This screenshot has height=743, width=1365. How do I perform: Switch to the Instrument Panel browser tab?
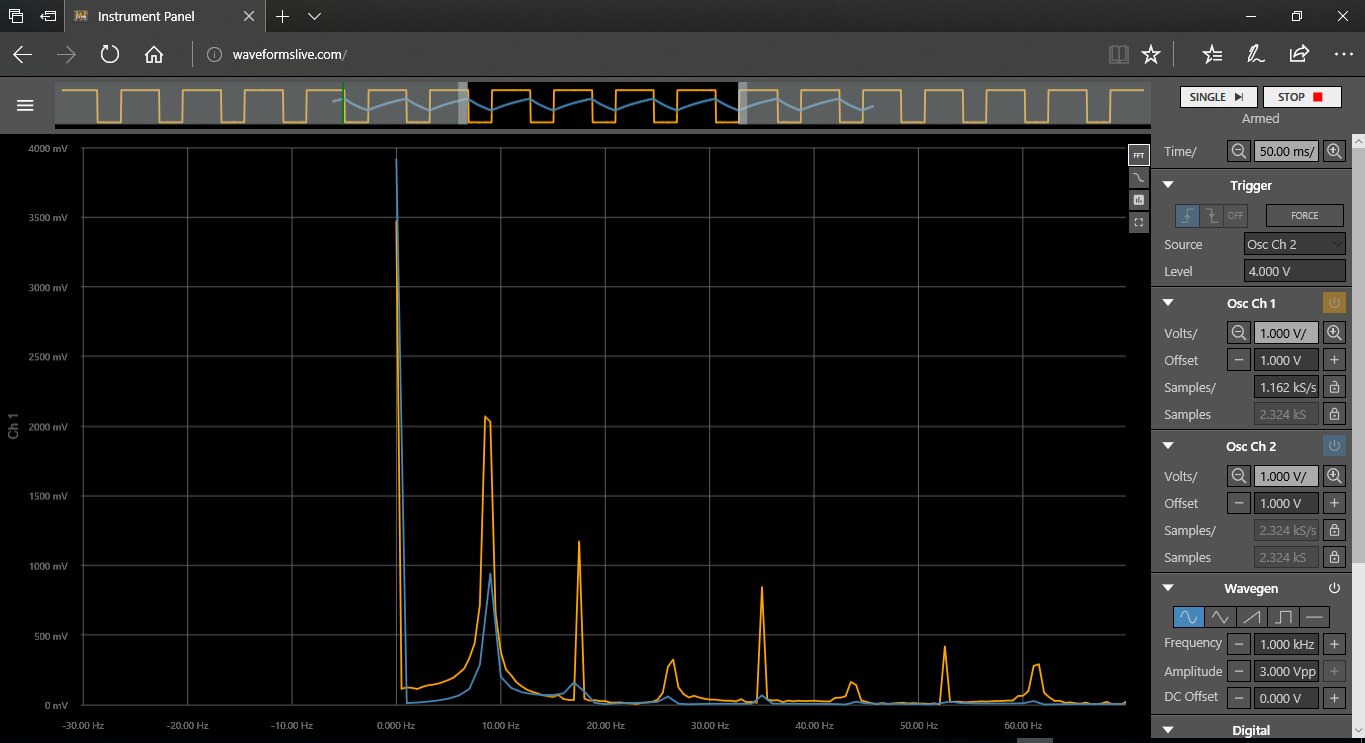click(146, 17)
